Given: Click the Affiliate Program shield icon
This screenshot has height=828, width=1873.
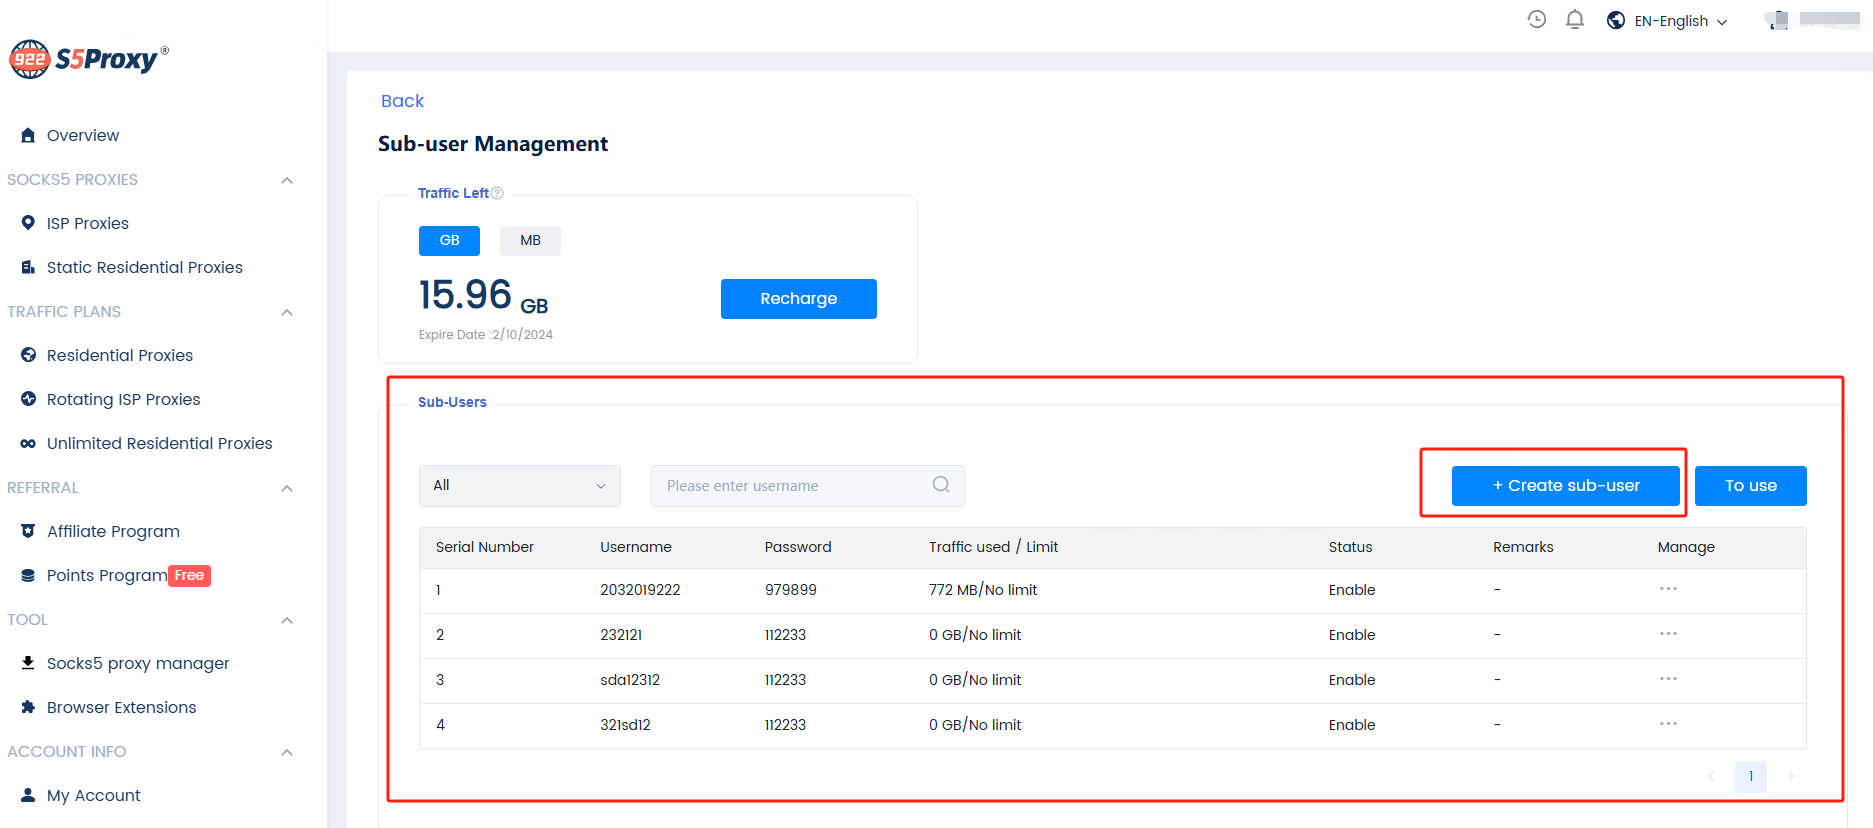Looking at the screenshot, I should click(28, 531).
